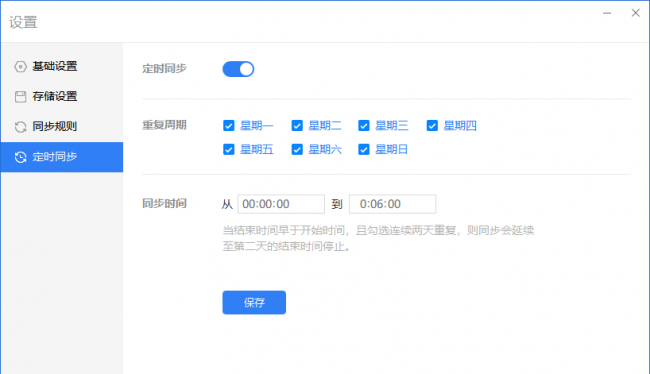Uncheck the 星期六 checkbox
This screenshot has width=650, height=374.
pos(297,149)
